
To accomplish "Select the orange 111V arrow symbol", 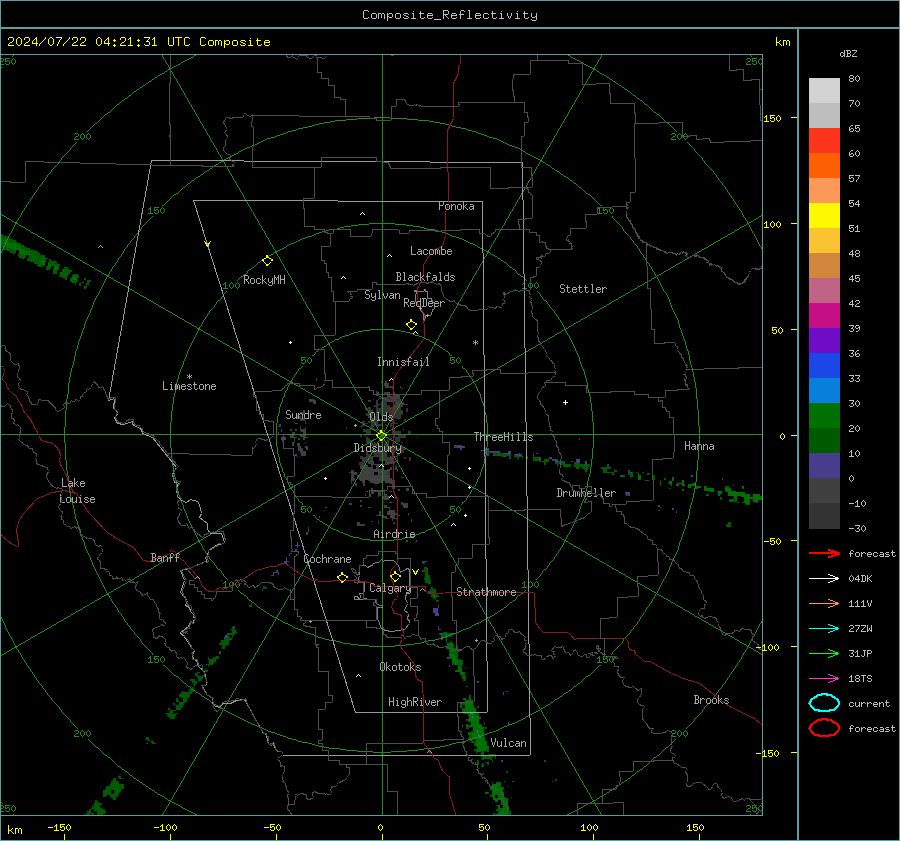I will tap(824, 603).
